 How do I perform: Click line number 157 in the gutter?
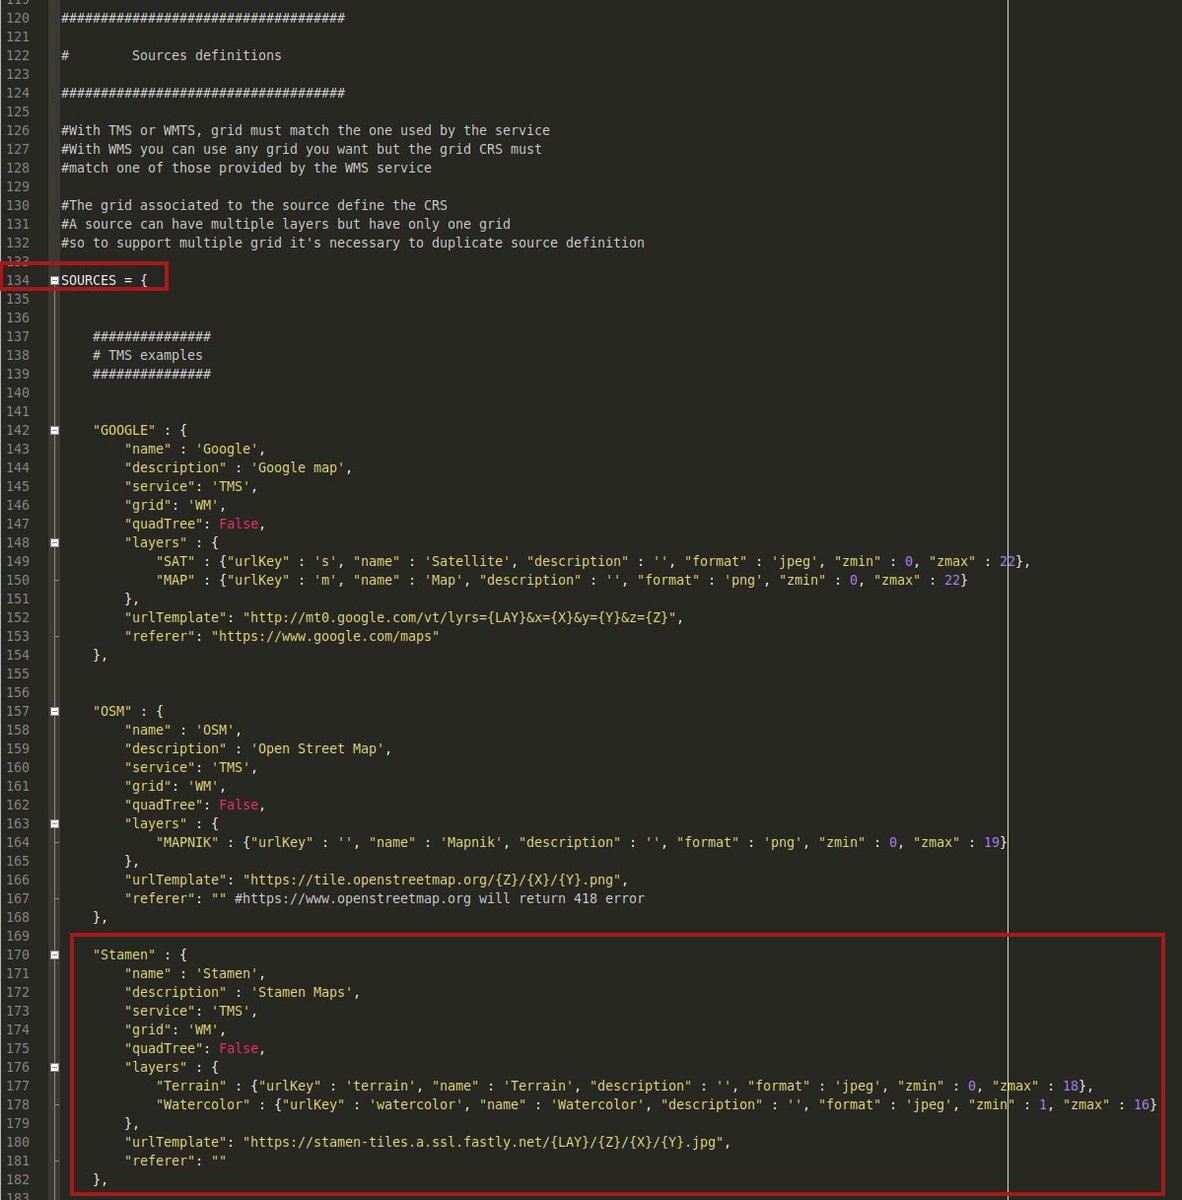[x=18, y=711]
